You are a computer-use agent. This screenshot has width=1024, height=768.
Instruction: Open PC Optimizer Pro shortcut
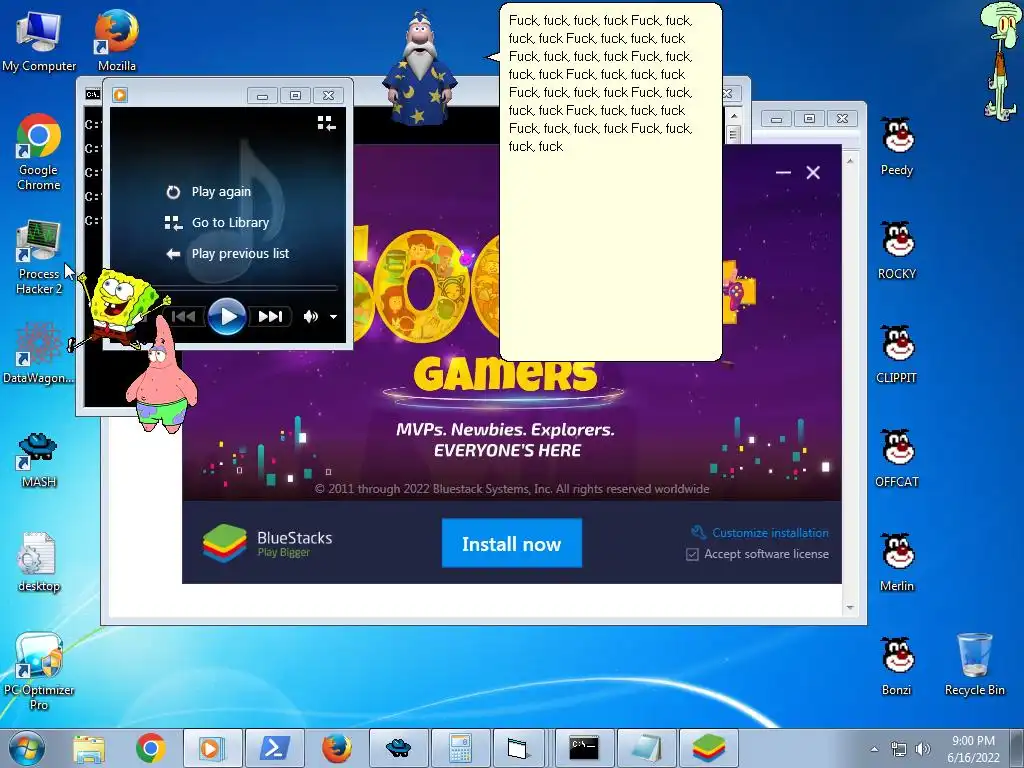click(x=39, y=671)
